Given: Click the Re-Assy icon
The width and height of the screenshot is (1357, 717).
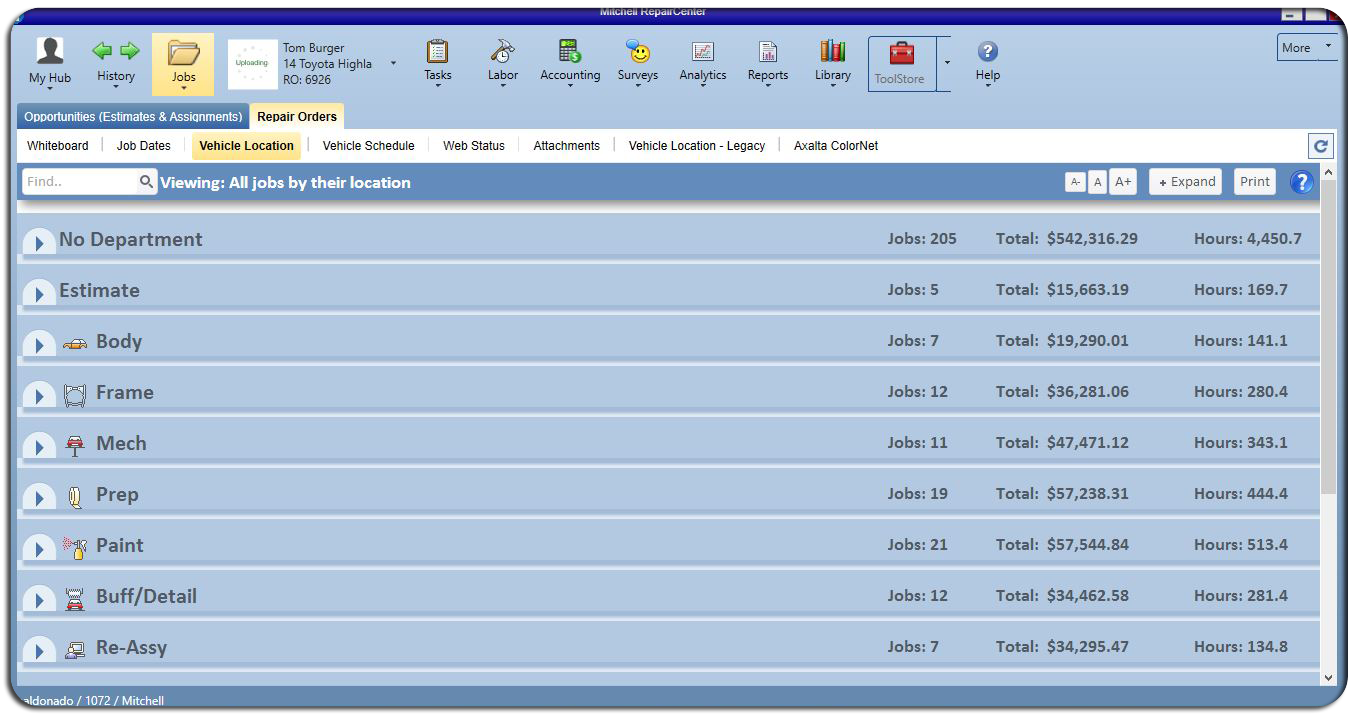Looking at the screenshot, I should [x=75, y=650].
